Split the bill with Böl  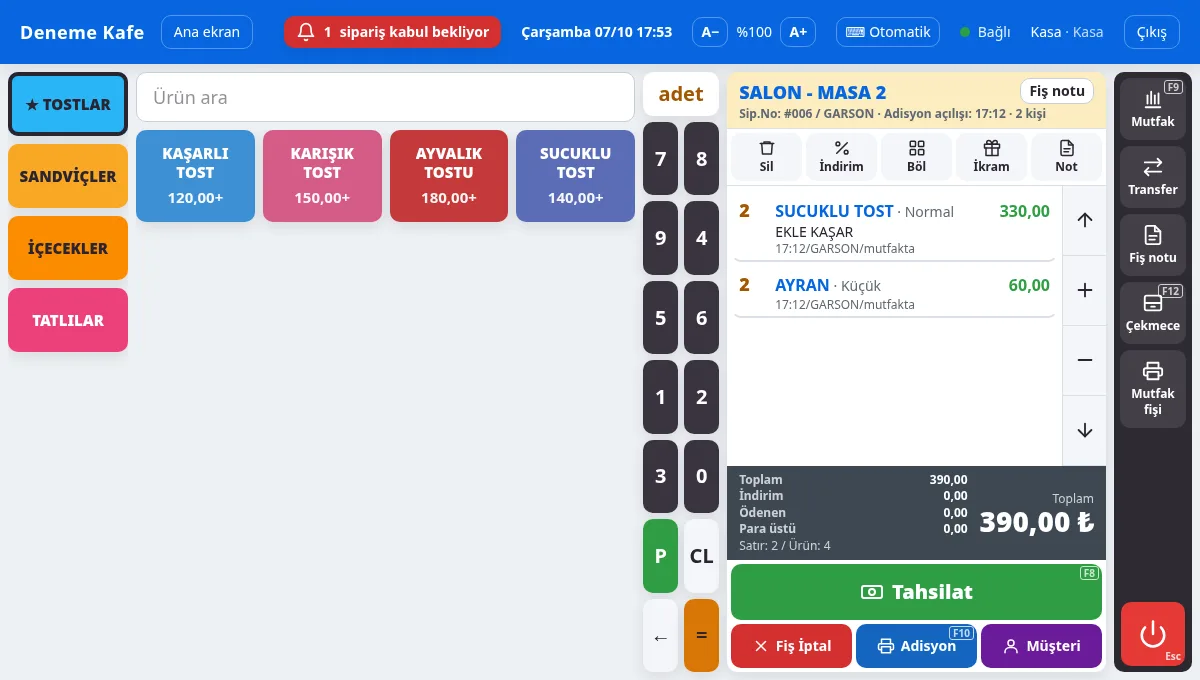point(917,157)
